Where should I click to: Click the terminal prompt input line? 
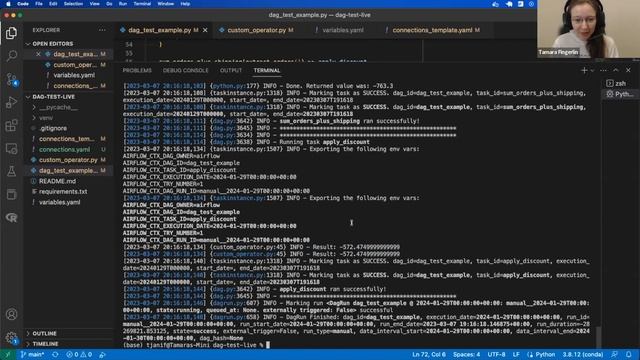pyautogui.click(x=196, y=345)
